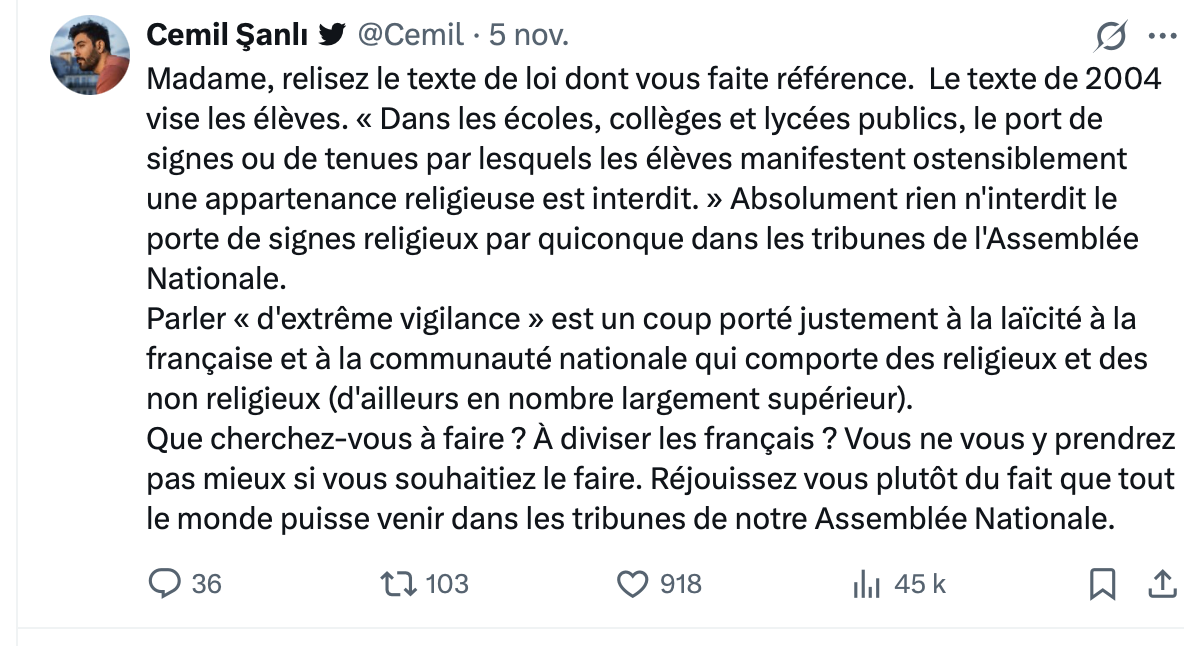Open the @Cemil handle link
Image resolution: width=1184 pixels, height=646 pixels.
pyautogui.click(x=411, y=35)
